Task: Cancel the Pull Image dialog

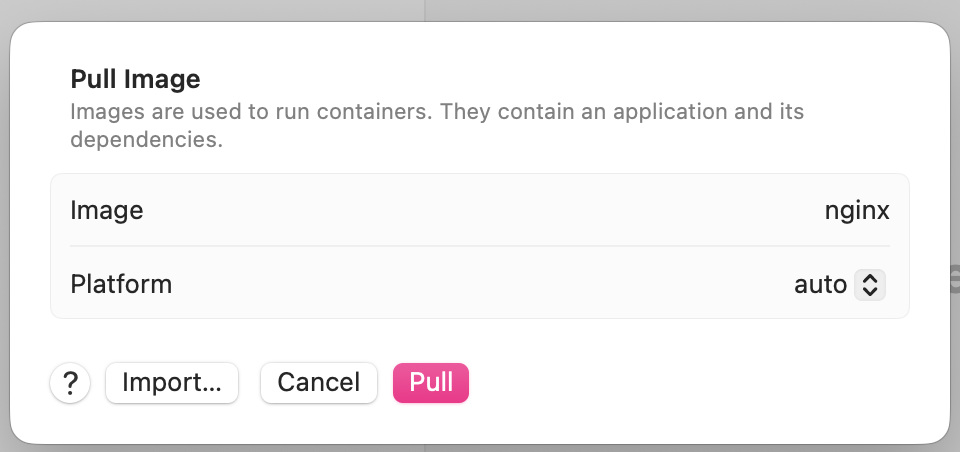Action: (x=318, y=382)
